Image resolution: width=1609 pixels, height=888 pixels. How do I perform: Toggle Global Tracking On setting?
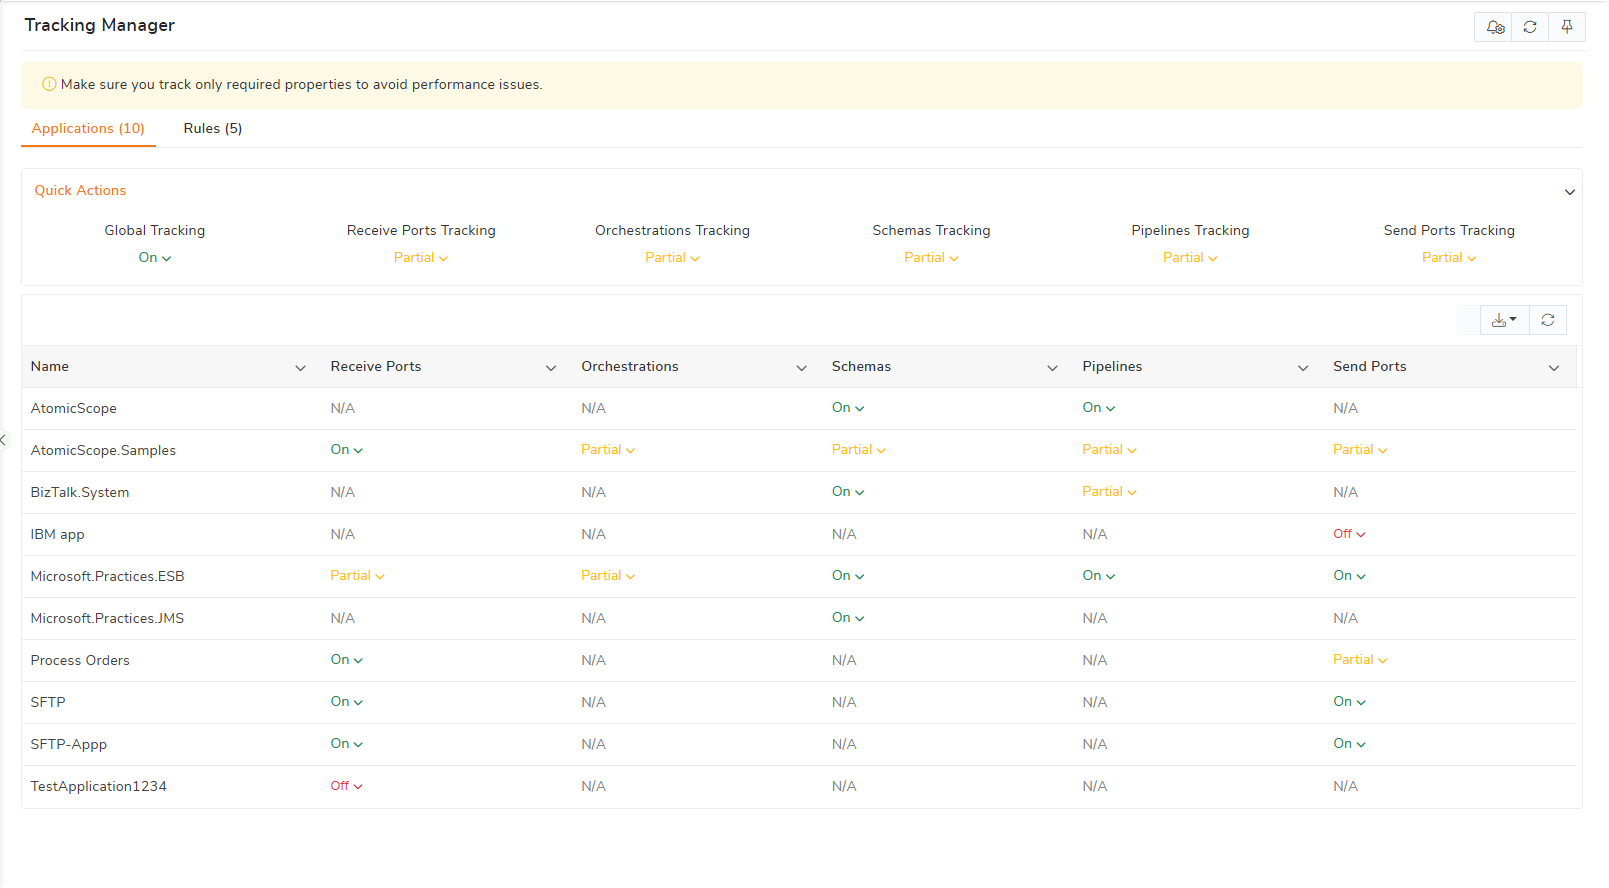155,258
